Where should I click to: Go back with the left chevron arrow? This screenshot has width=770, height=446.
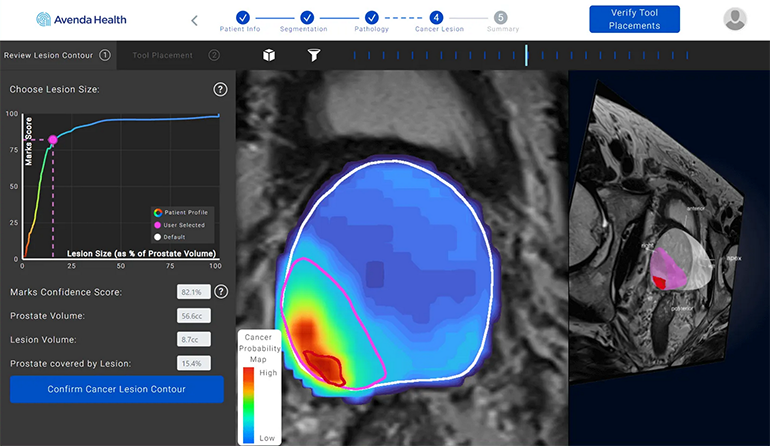click(x=194, y=20)
